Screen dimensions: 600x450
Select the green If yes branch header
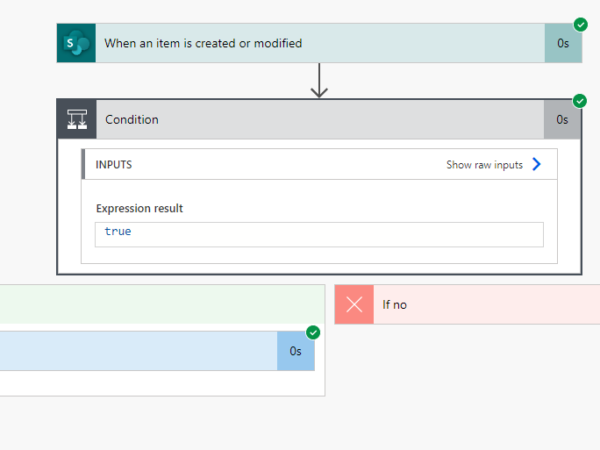pos(160,304)
